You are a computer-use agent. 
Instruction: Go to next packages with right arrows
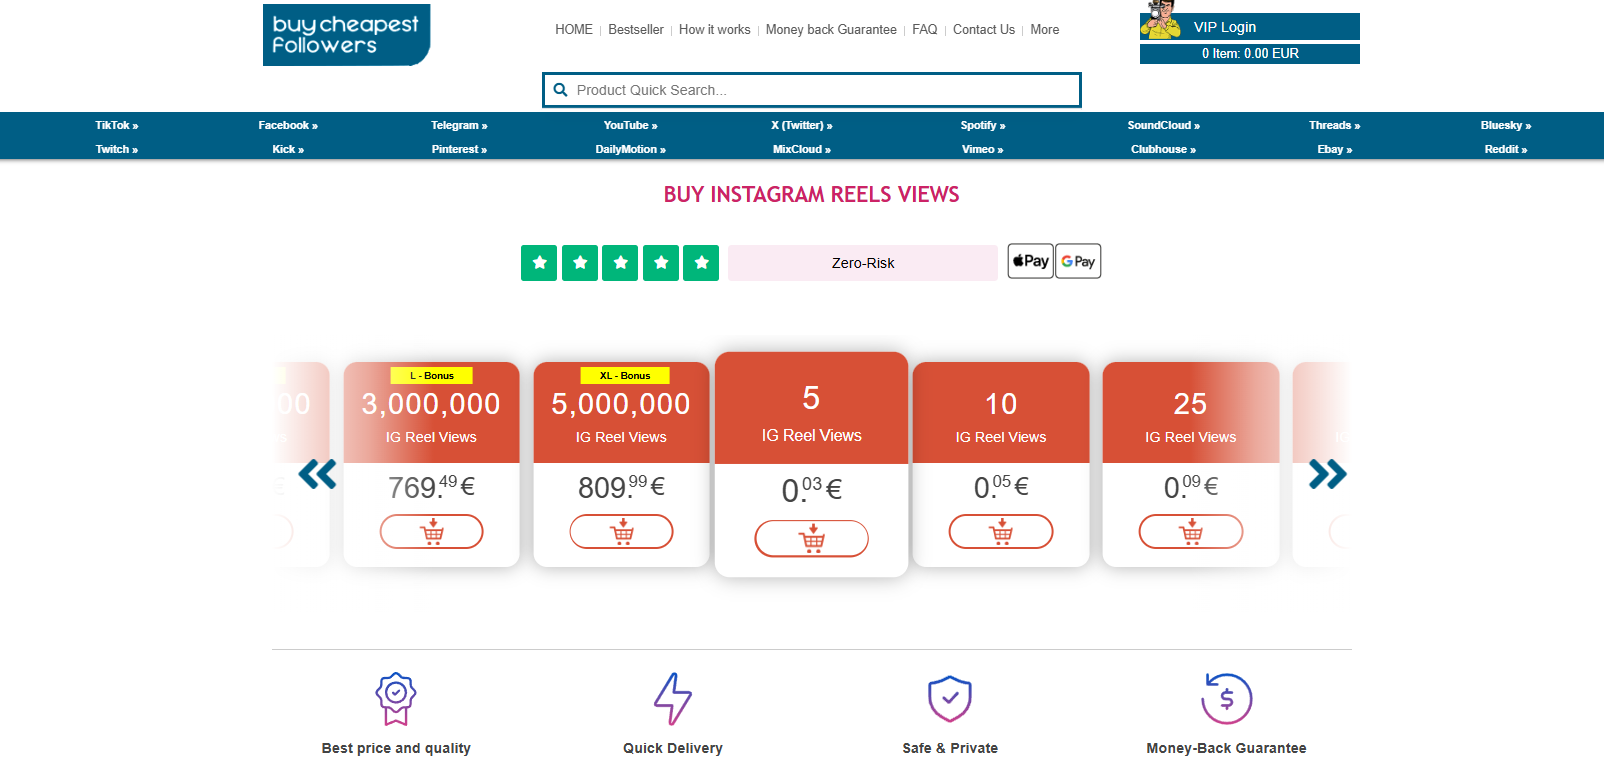coord(1328,474)
